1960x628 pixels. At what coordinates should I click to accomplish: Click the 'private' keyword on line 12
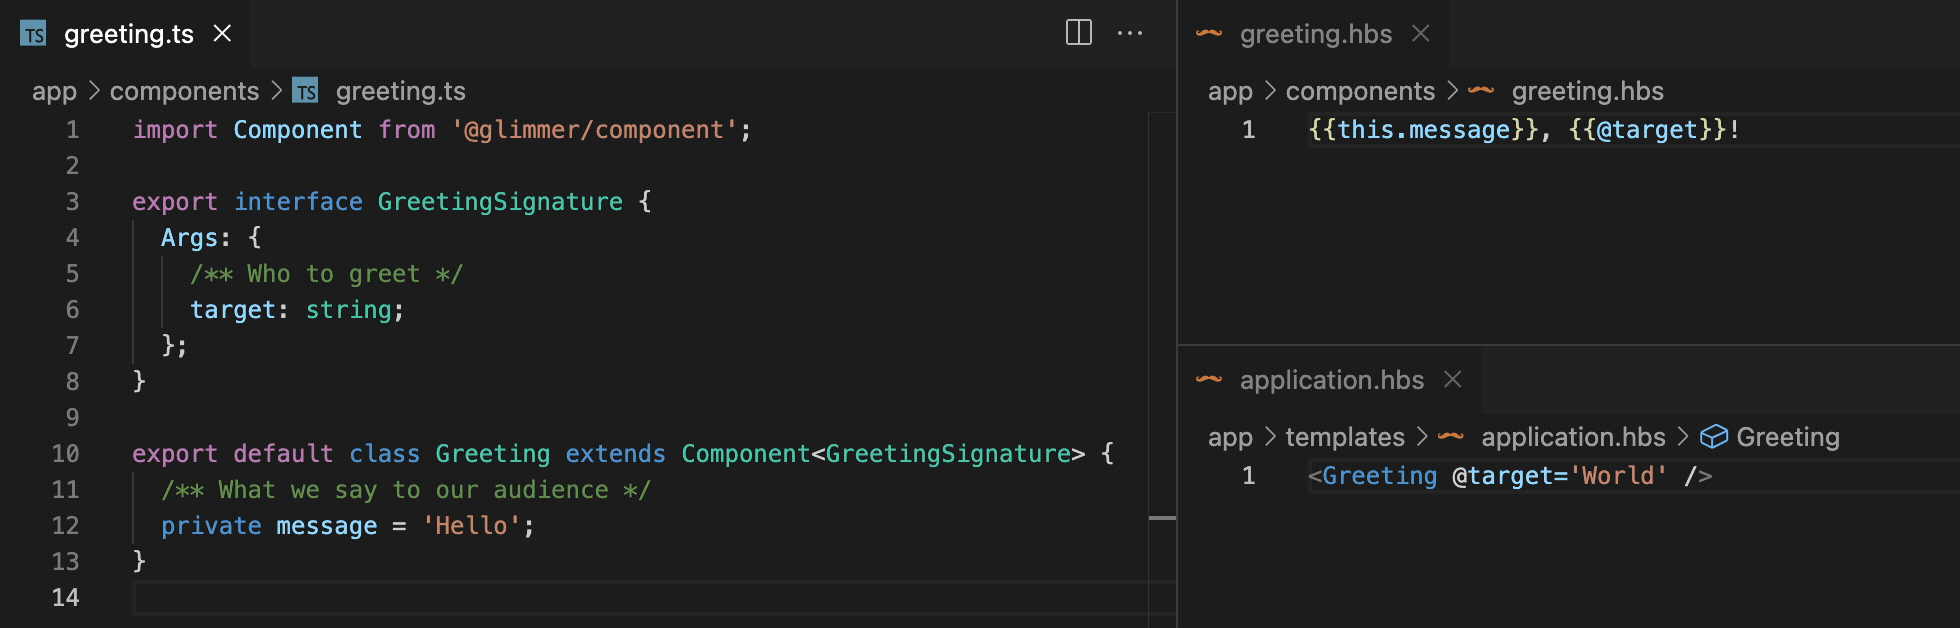211,526
